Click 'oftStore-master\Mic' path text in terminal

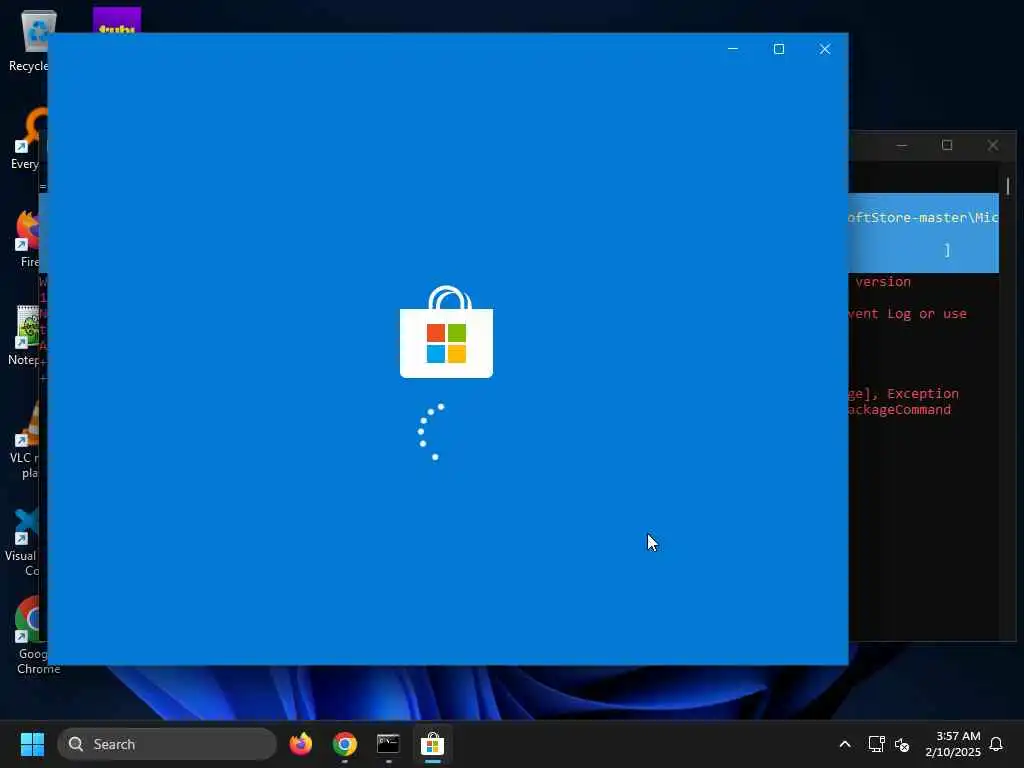923,217
